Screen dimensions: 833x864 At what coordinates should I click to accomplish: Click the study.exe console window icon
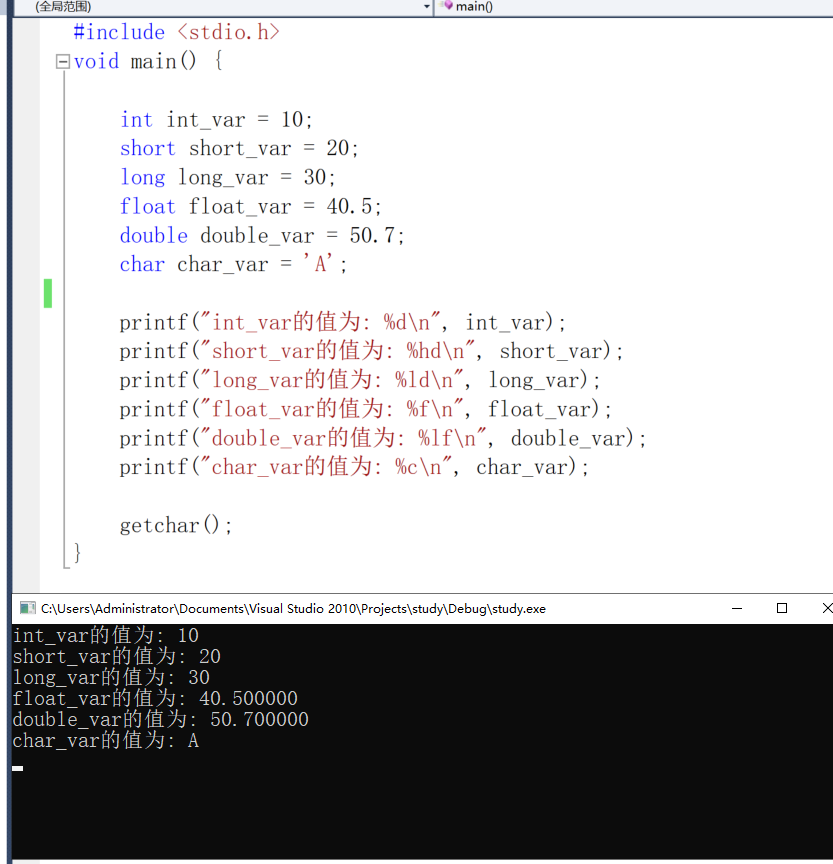(x=28, y=608)
